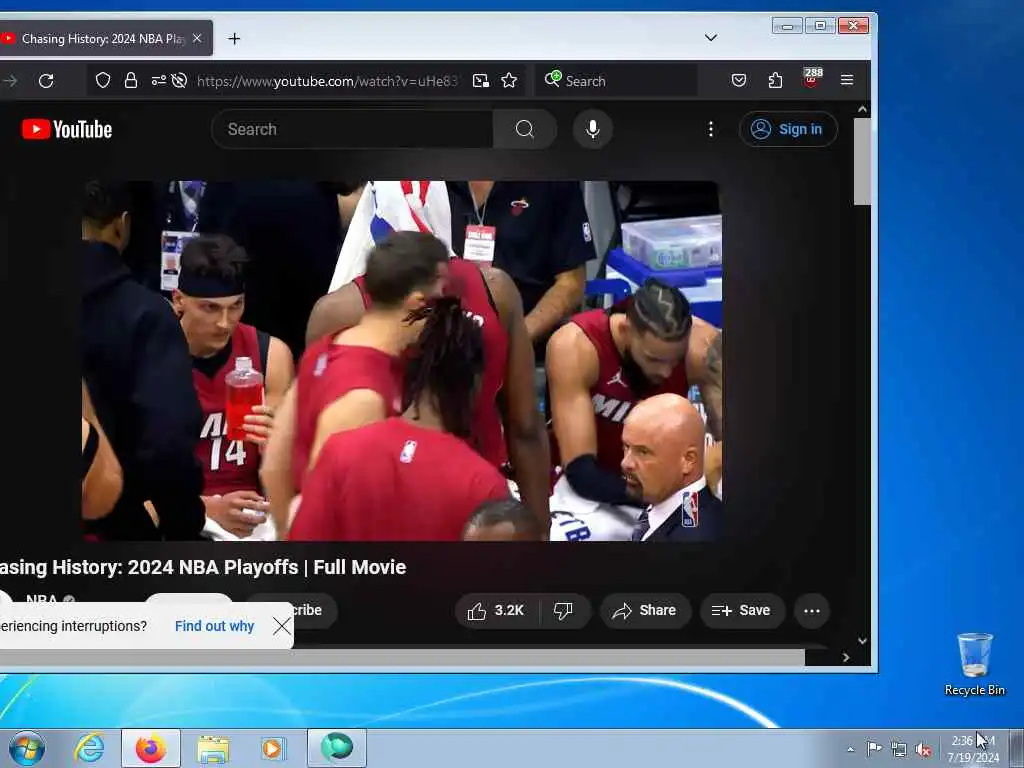Click the video title Chasing History text
1024x768 pixels.
[x=202, y=567]
